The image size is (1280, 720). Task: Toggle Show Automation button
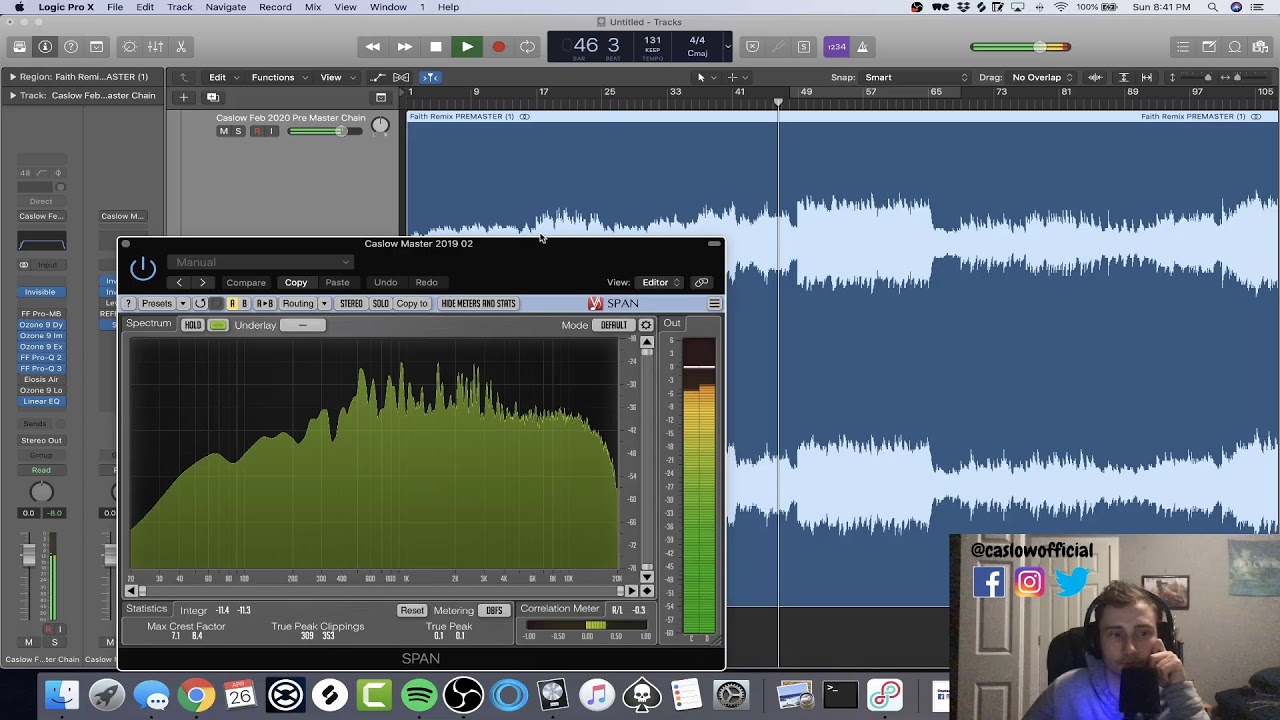[377, 77]
